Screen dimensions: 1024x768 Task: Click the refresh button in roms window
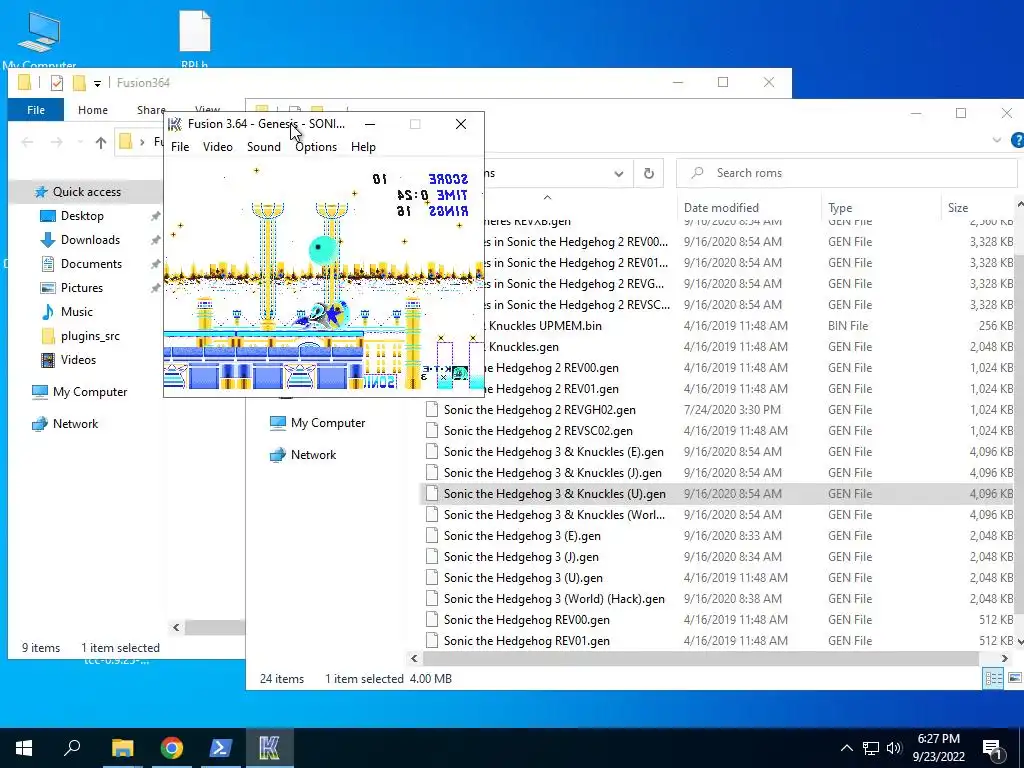(648, 173)
